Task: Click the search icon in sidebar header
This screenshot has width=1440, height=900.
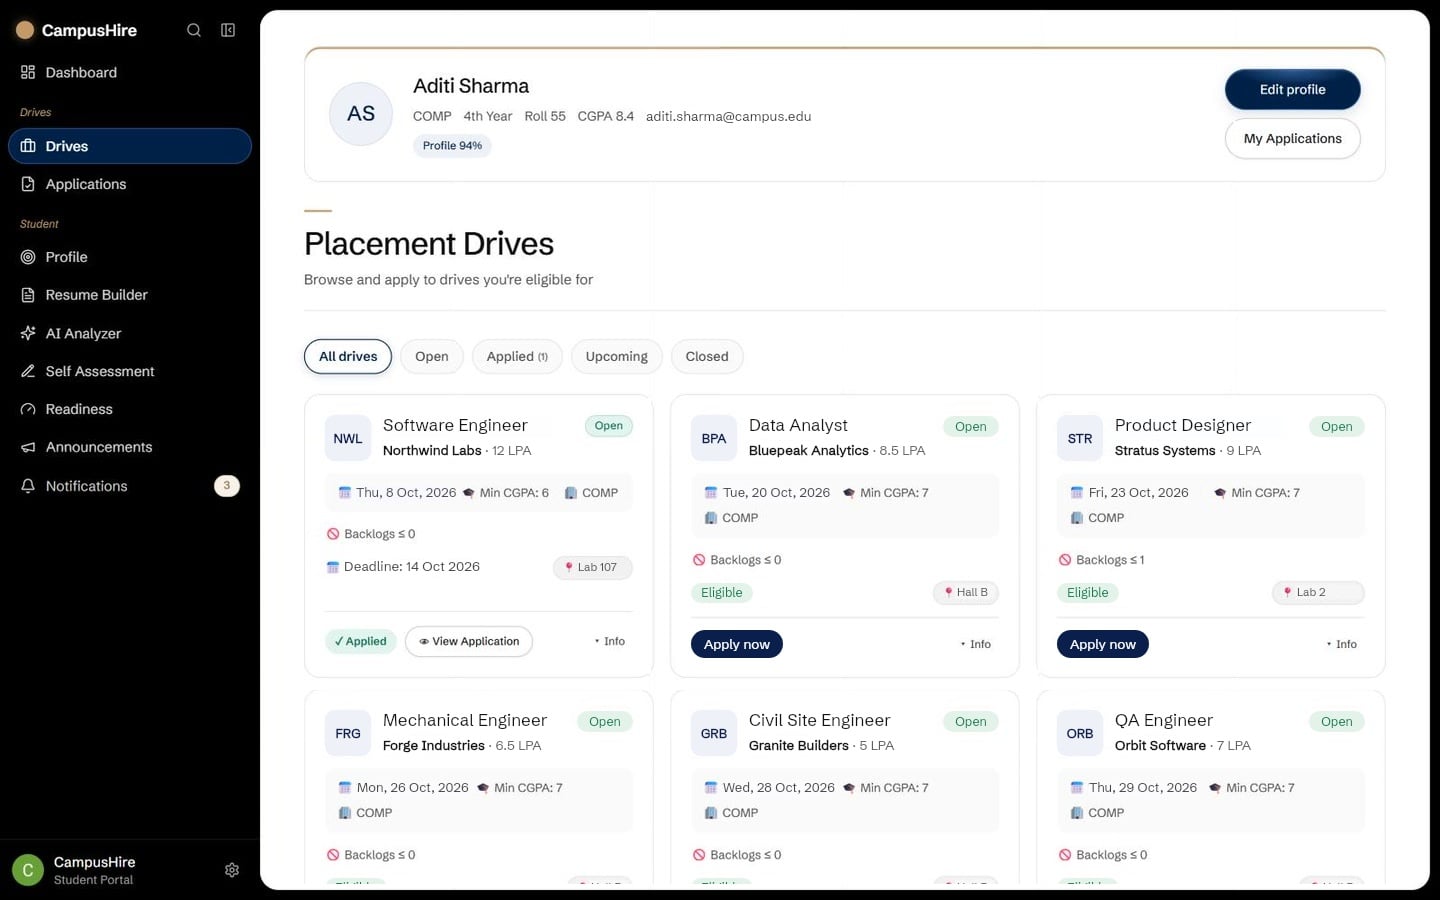Action: coord(194,30)
